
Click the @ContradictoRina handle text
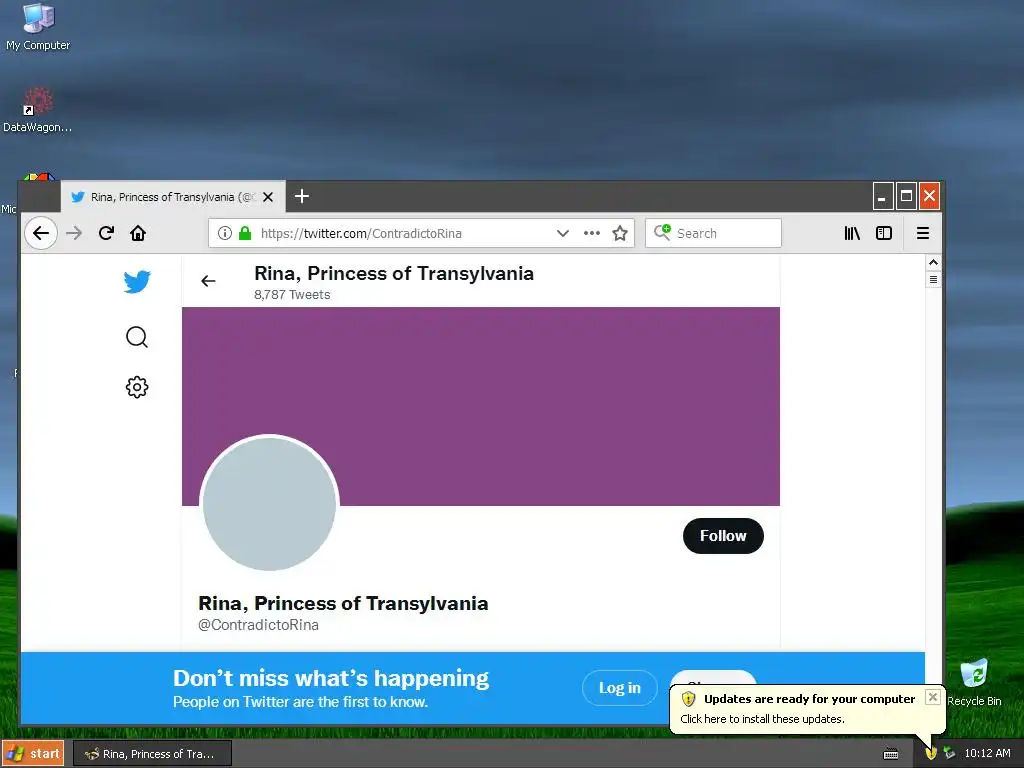coord(259,625)
